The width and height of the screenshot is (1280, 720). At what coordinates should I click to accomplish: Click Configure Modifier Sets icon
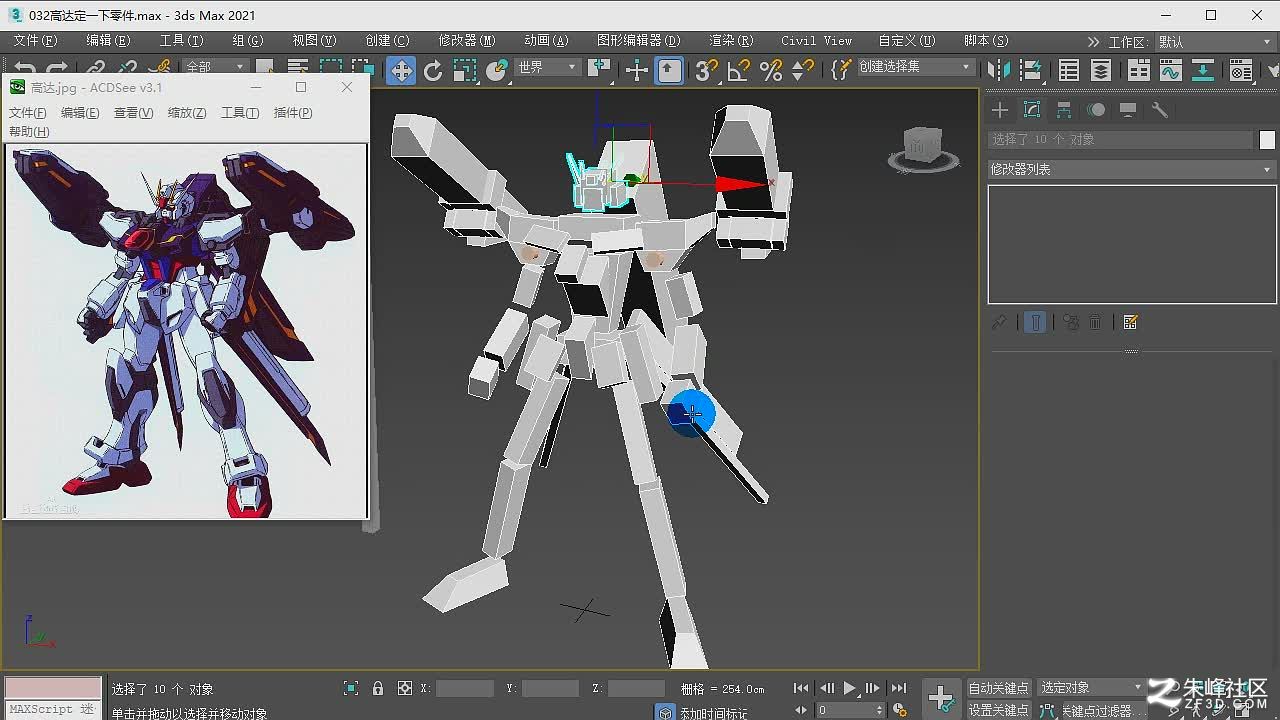[x=1131, y=322]
